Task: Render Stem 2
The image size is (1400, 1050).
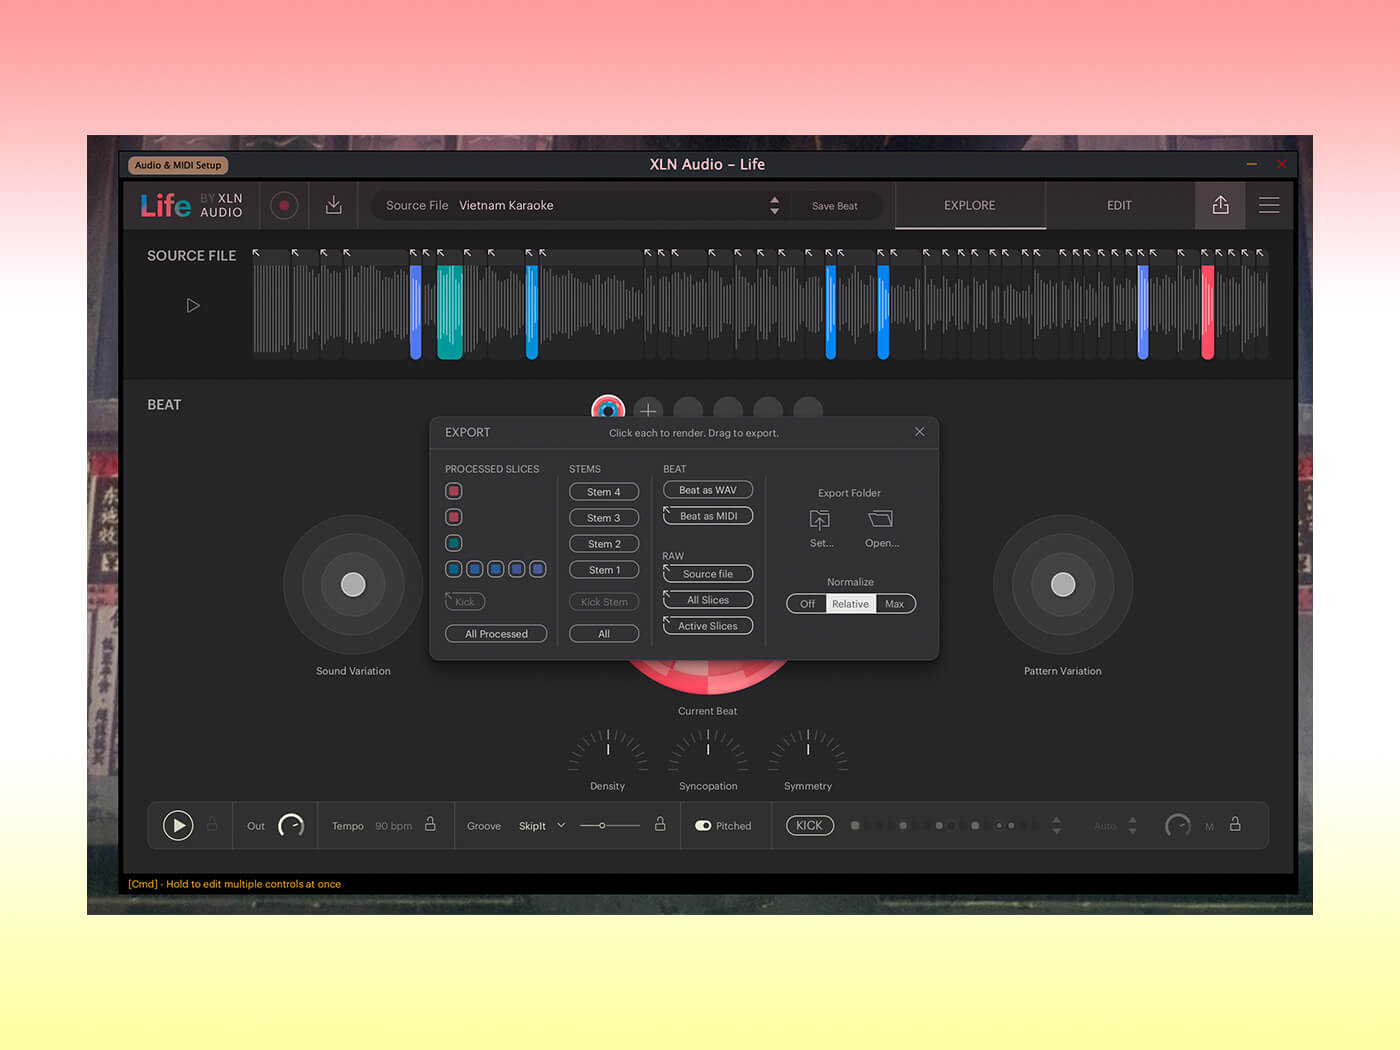Action: [604, 544]
